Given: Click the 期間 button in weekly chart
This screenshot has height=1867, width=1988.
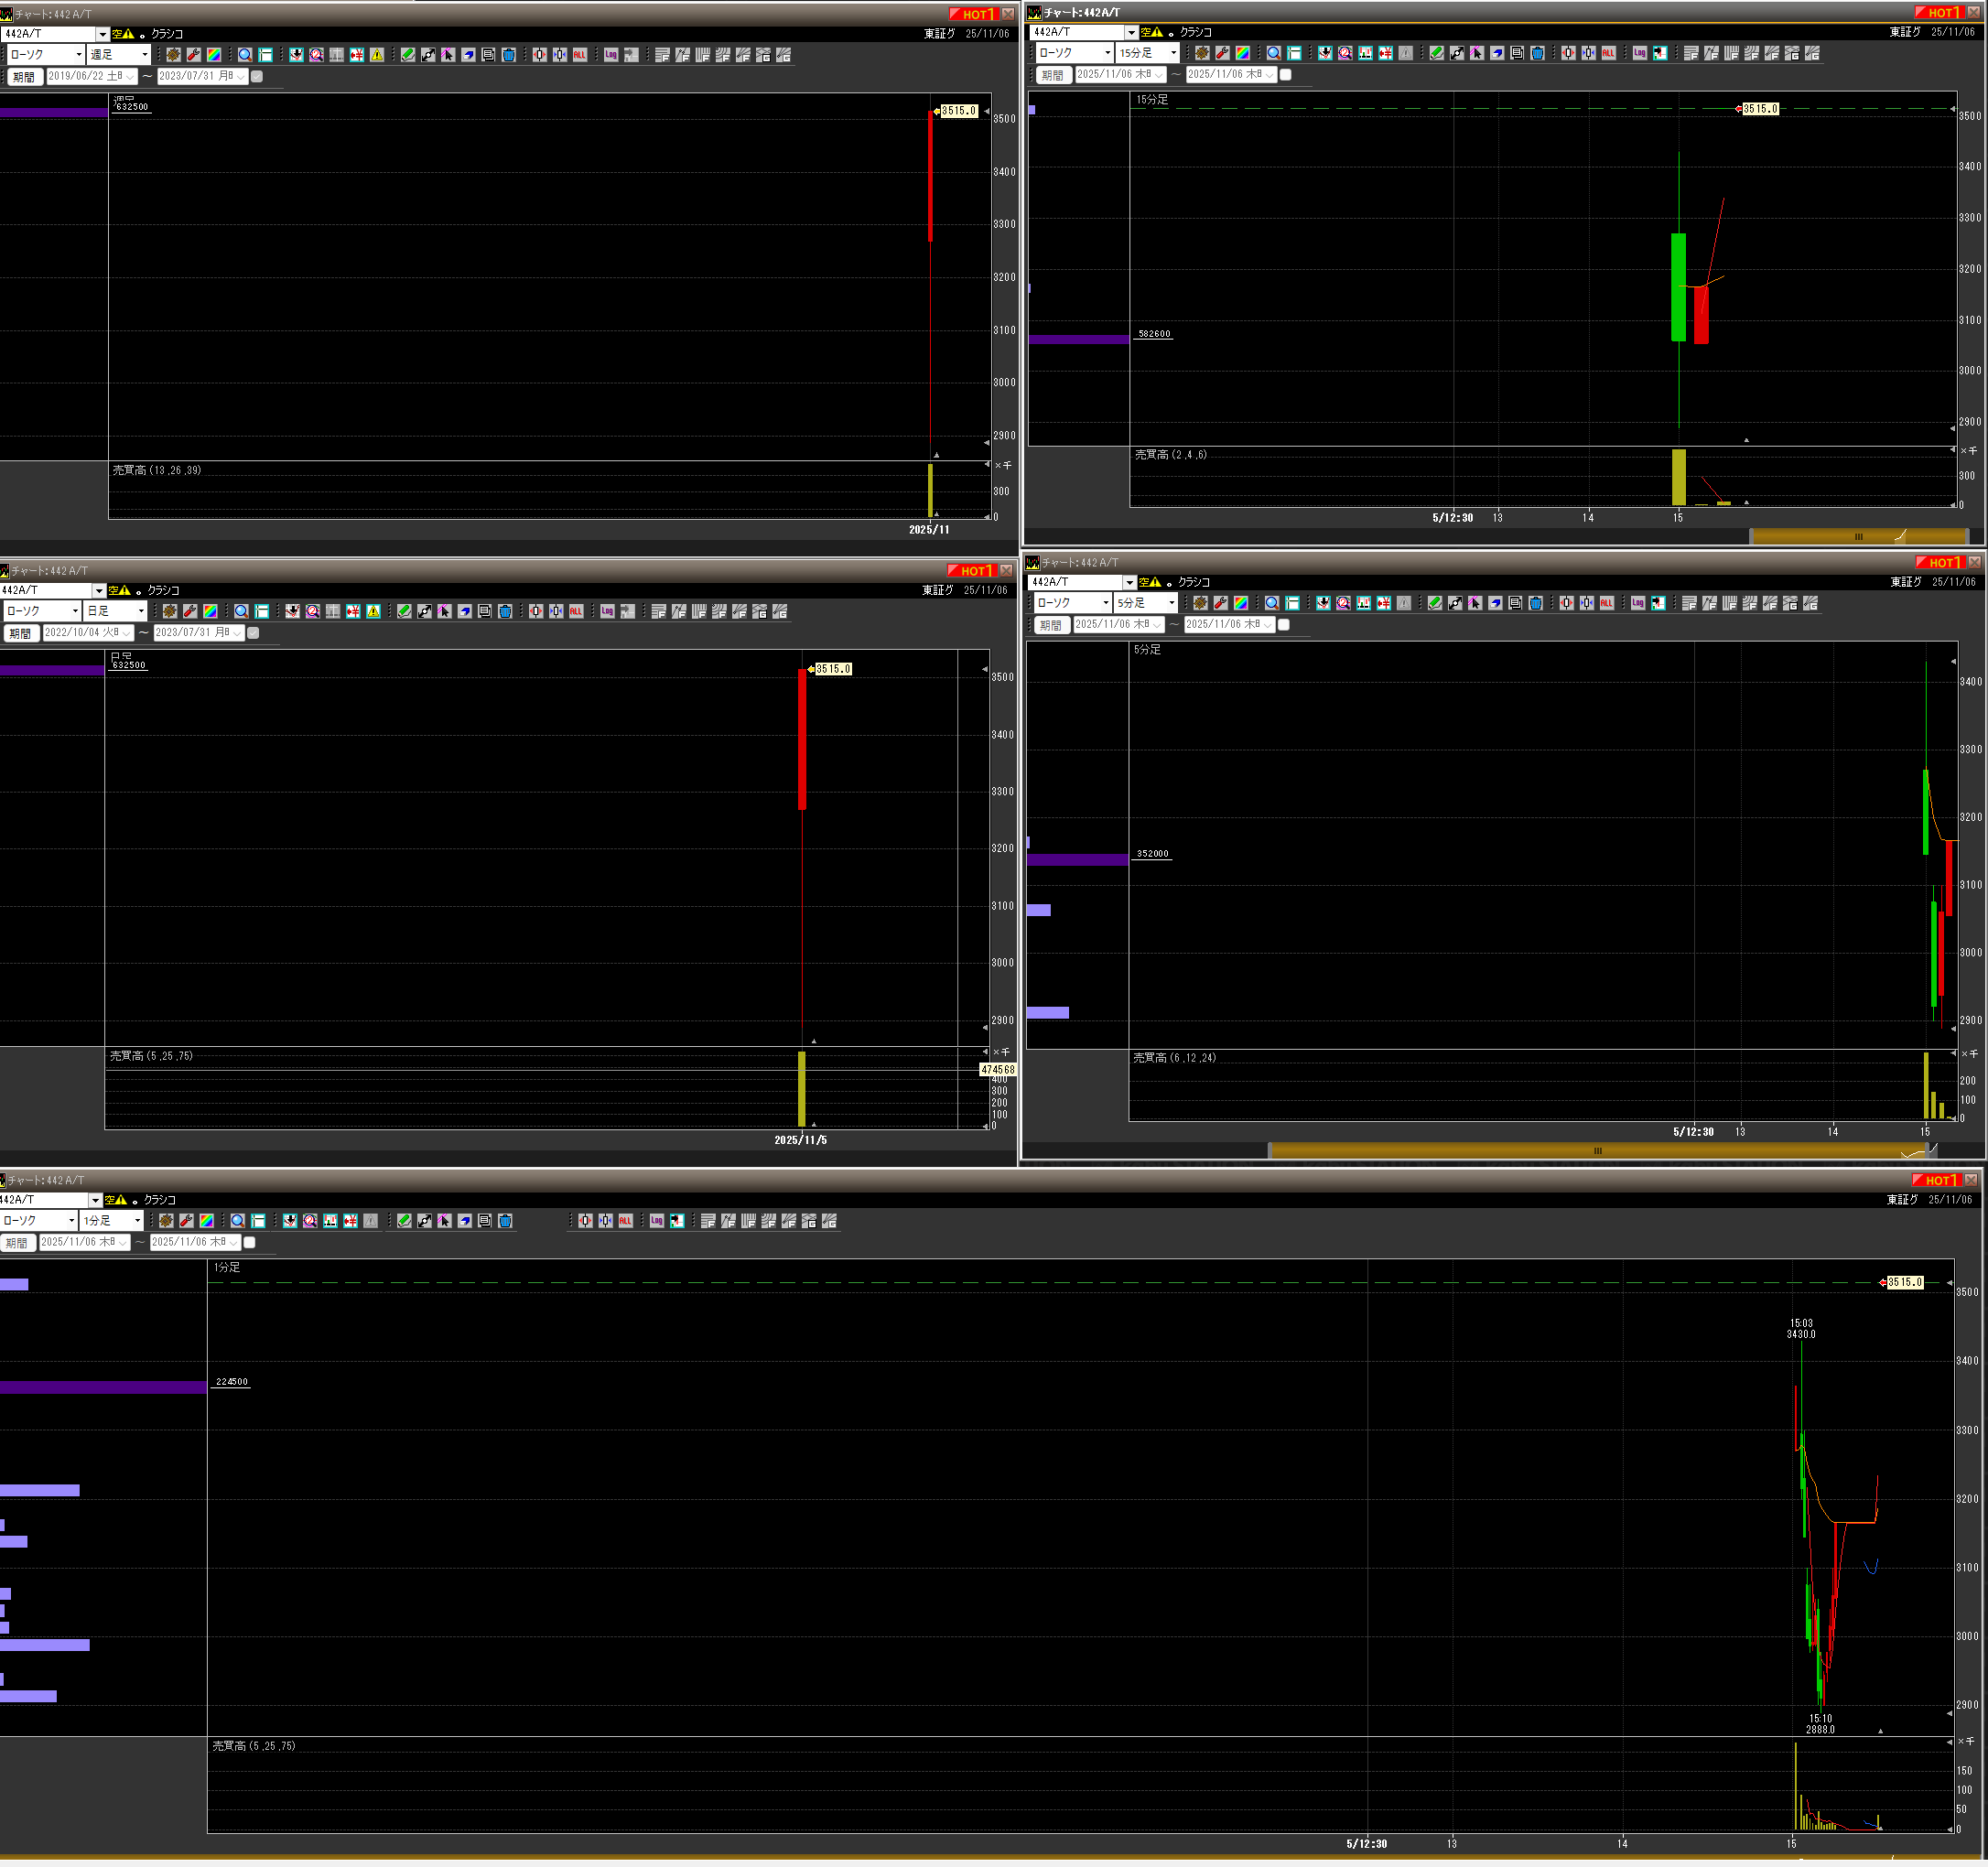Looking at the screenshot, I should tap(23, 76).
